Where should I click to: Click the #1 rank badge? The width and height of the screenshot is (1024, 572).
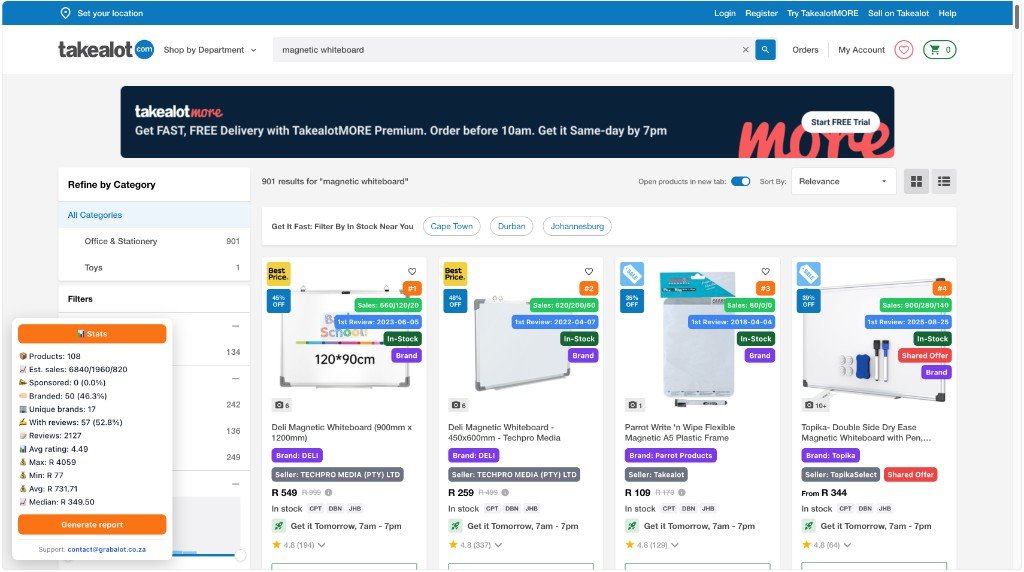pyautogui.click(x=412, y=289)
